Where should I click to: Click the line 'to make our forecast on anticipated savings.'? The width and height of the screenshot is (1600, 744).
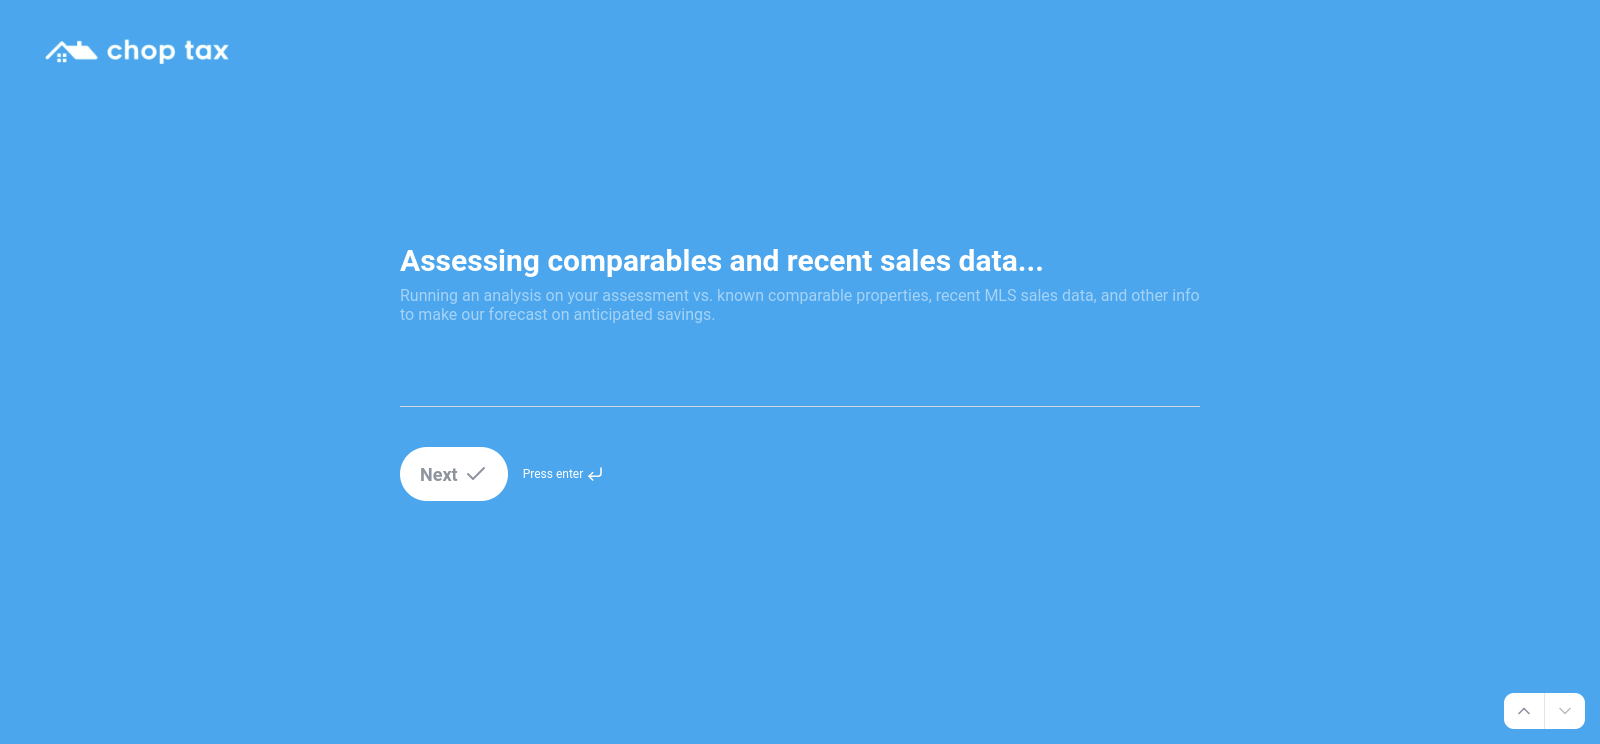(557, 315)
